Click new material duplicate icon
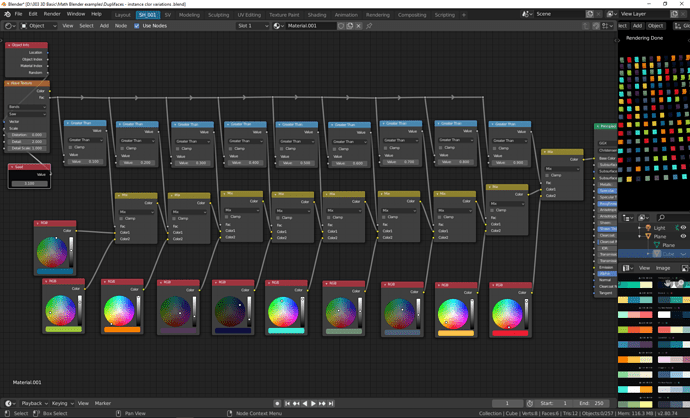 pos(350,26)
